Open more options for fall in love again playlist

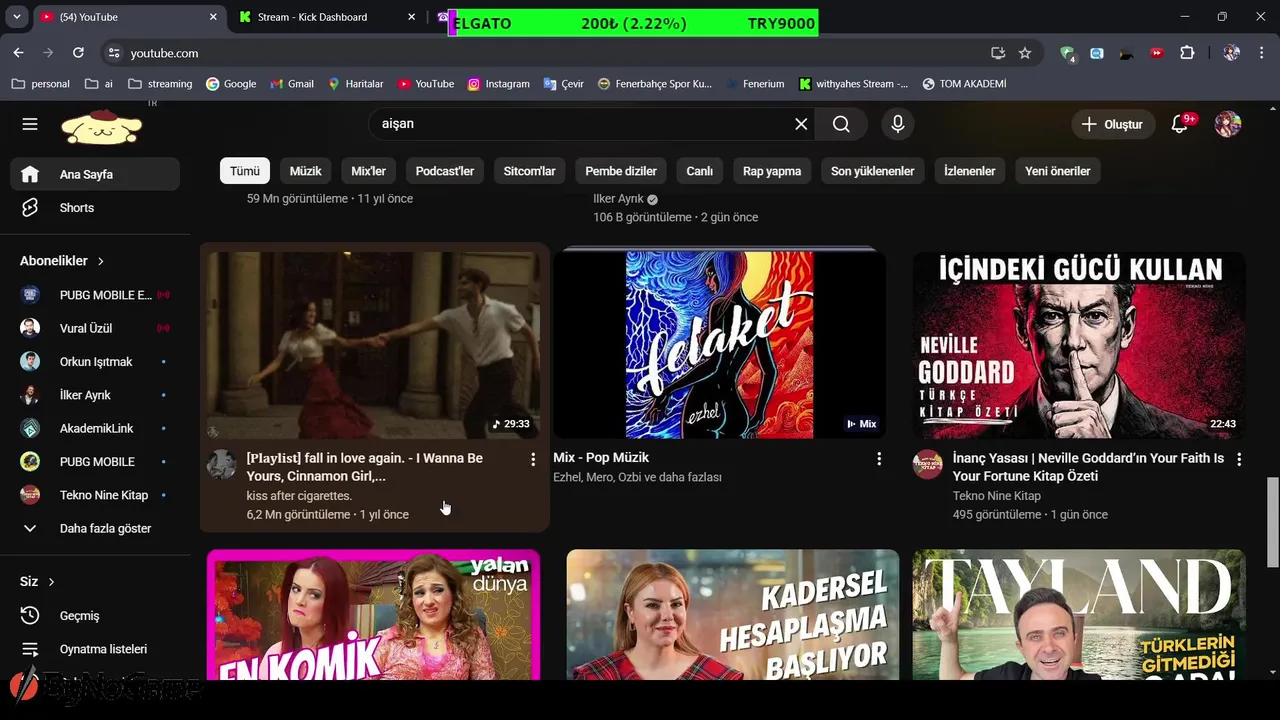(x=533, y=459)
